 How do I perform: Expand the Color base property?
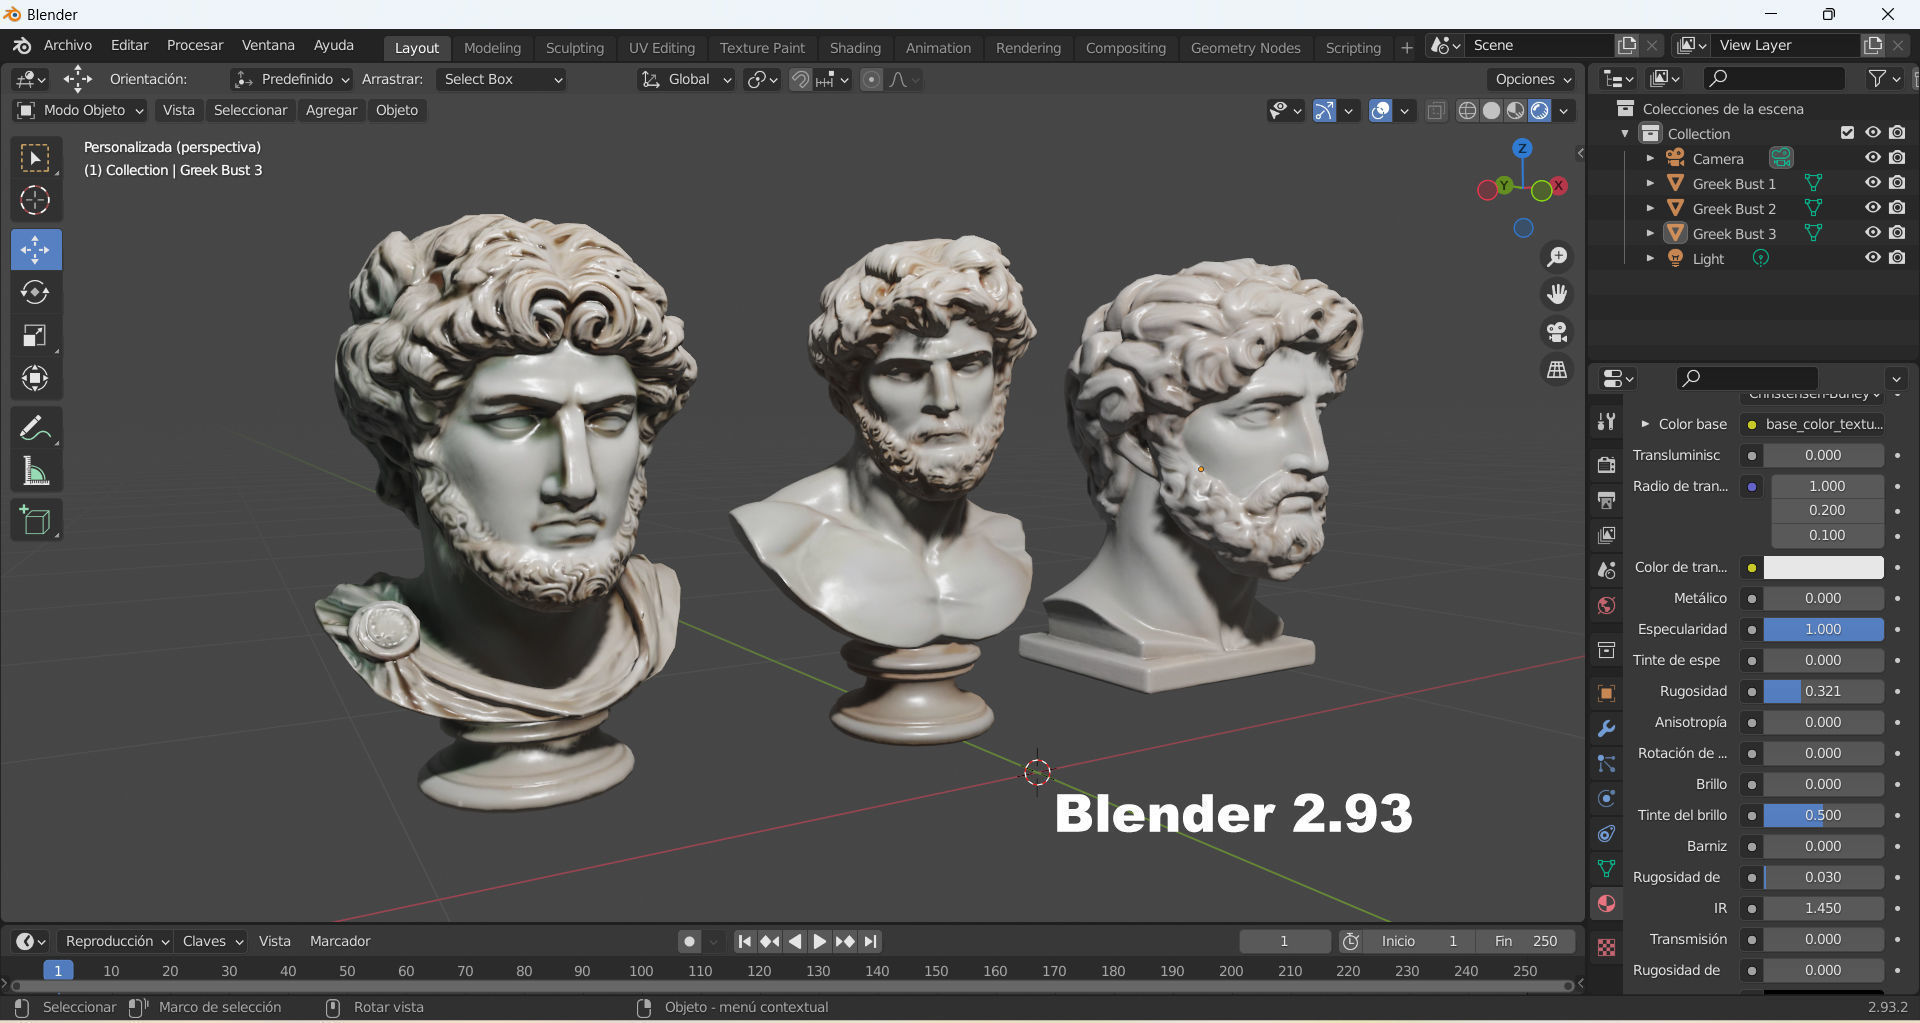1645,424
